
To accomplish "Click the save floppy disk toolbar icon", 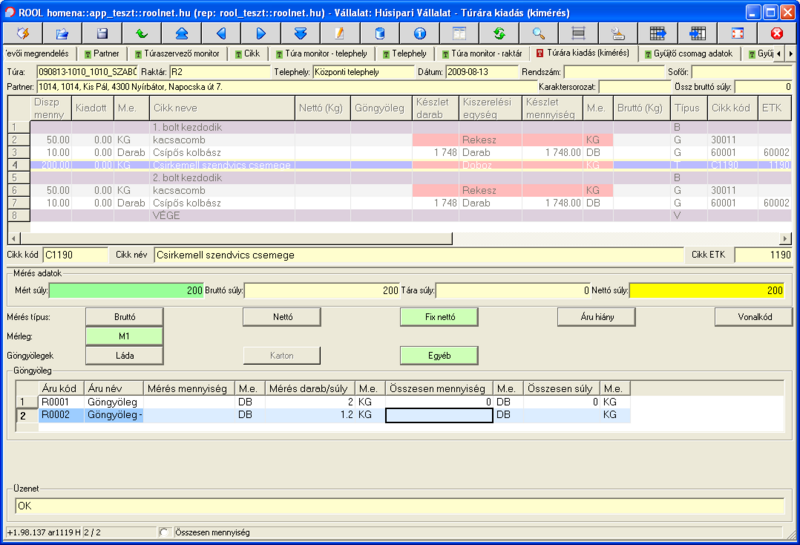I will (101, 34).
